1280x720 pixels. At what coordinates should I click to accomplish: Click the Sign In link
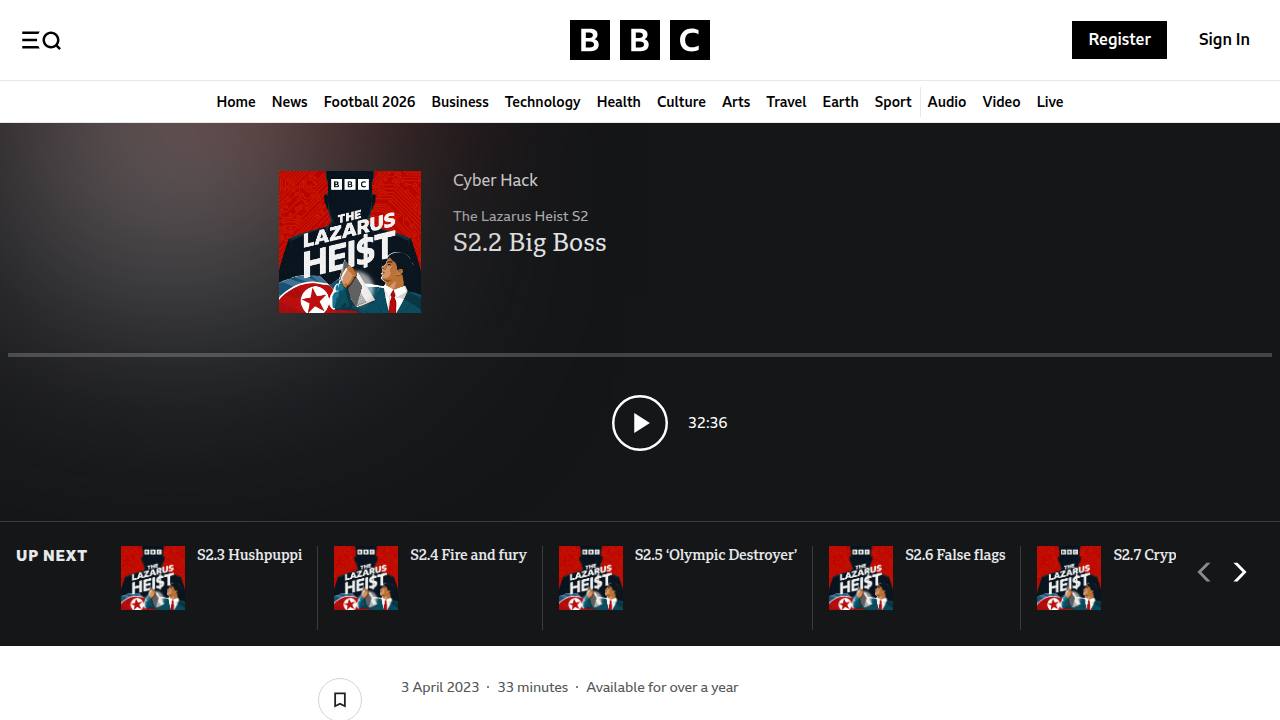(1224, 40)
